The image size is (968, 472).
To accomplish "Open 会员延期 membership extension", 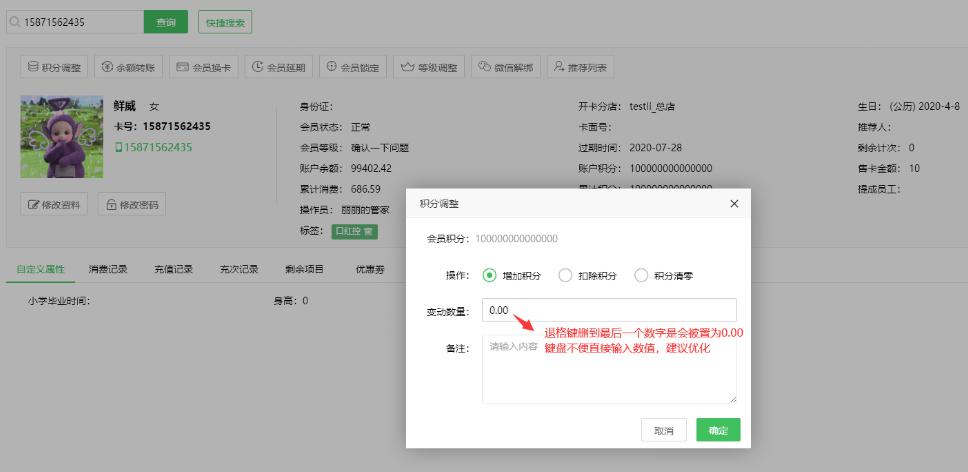I will (278, 67).
